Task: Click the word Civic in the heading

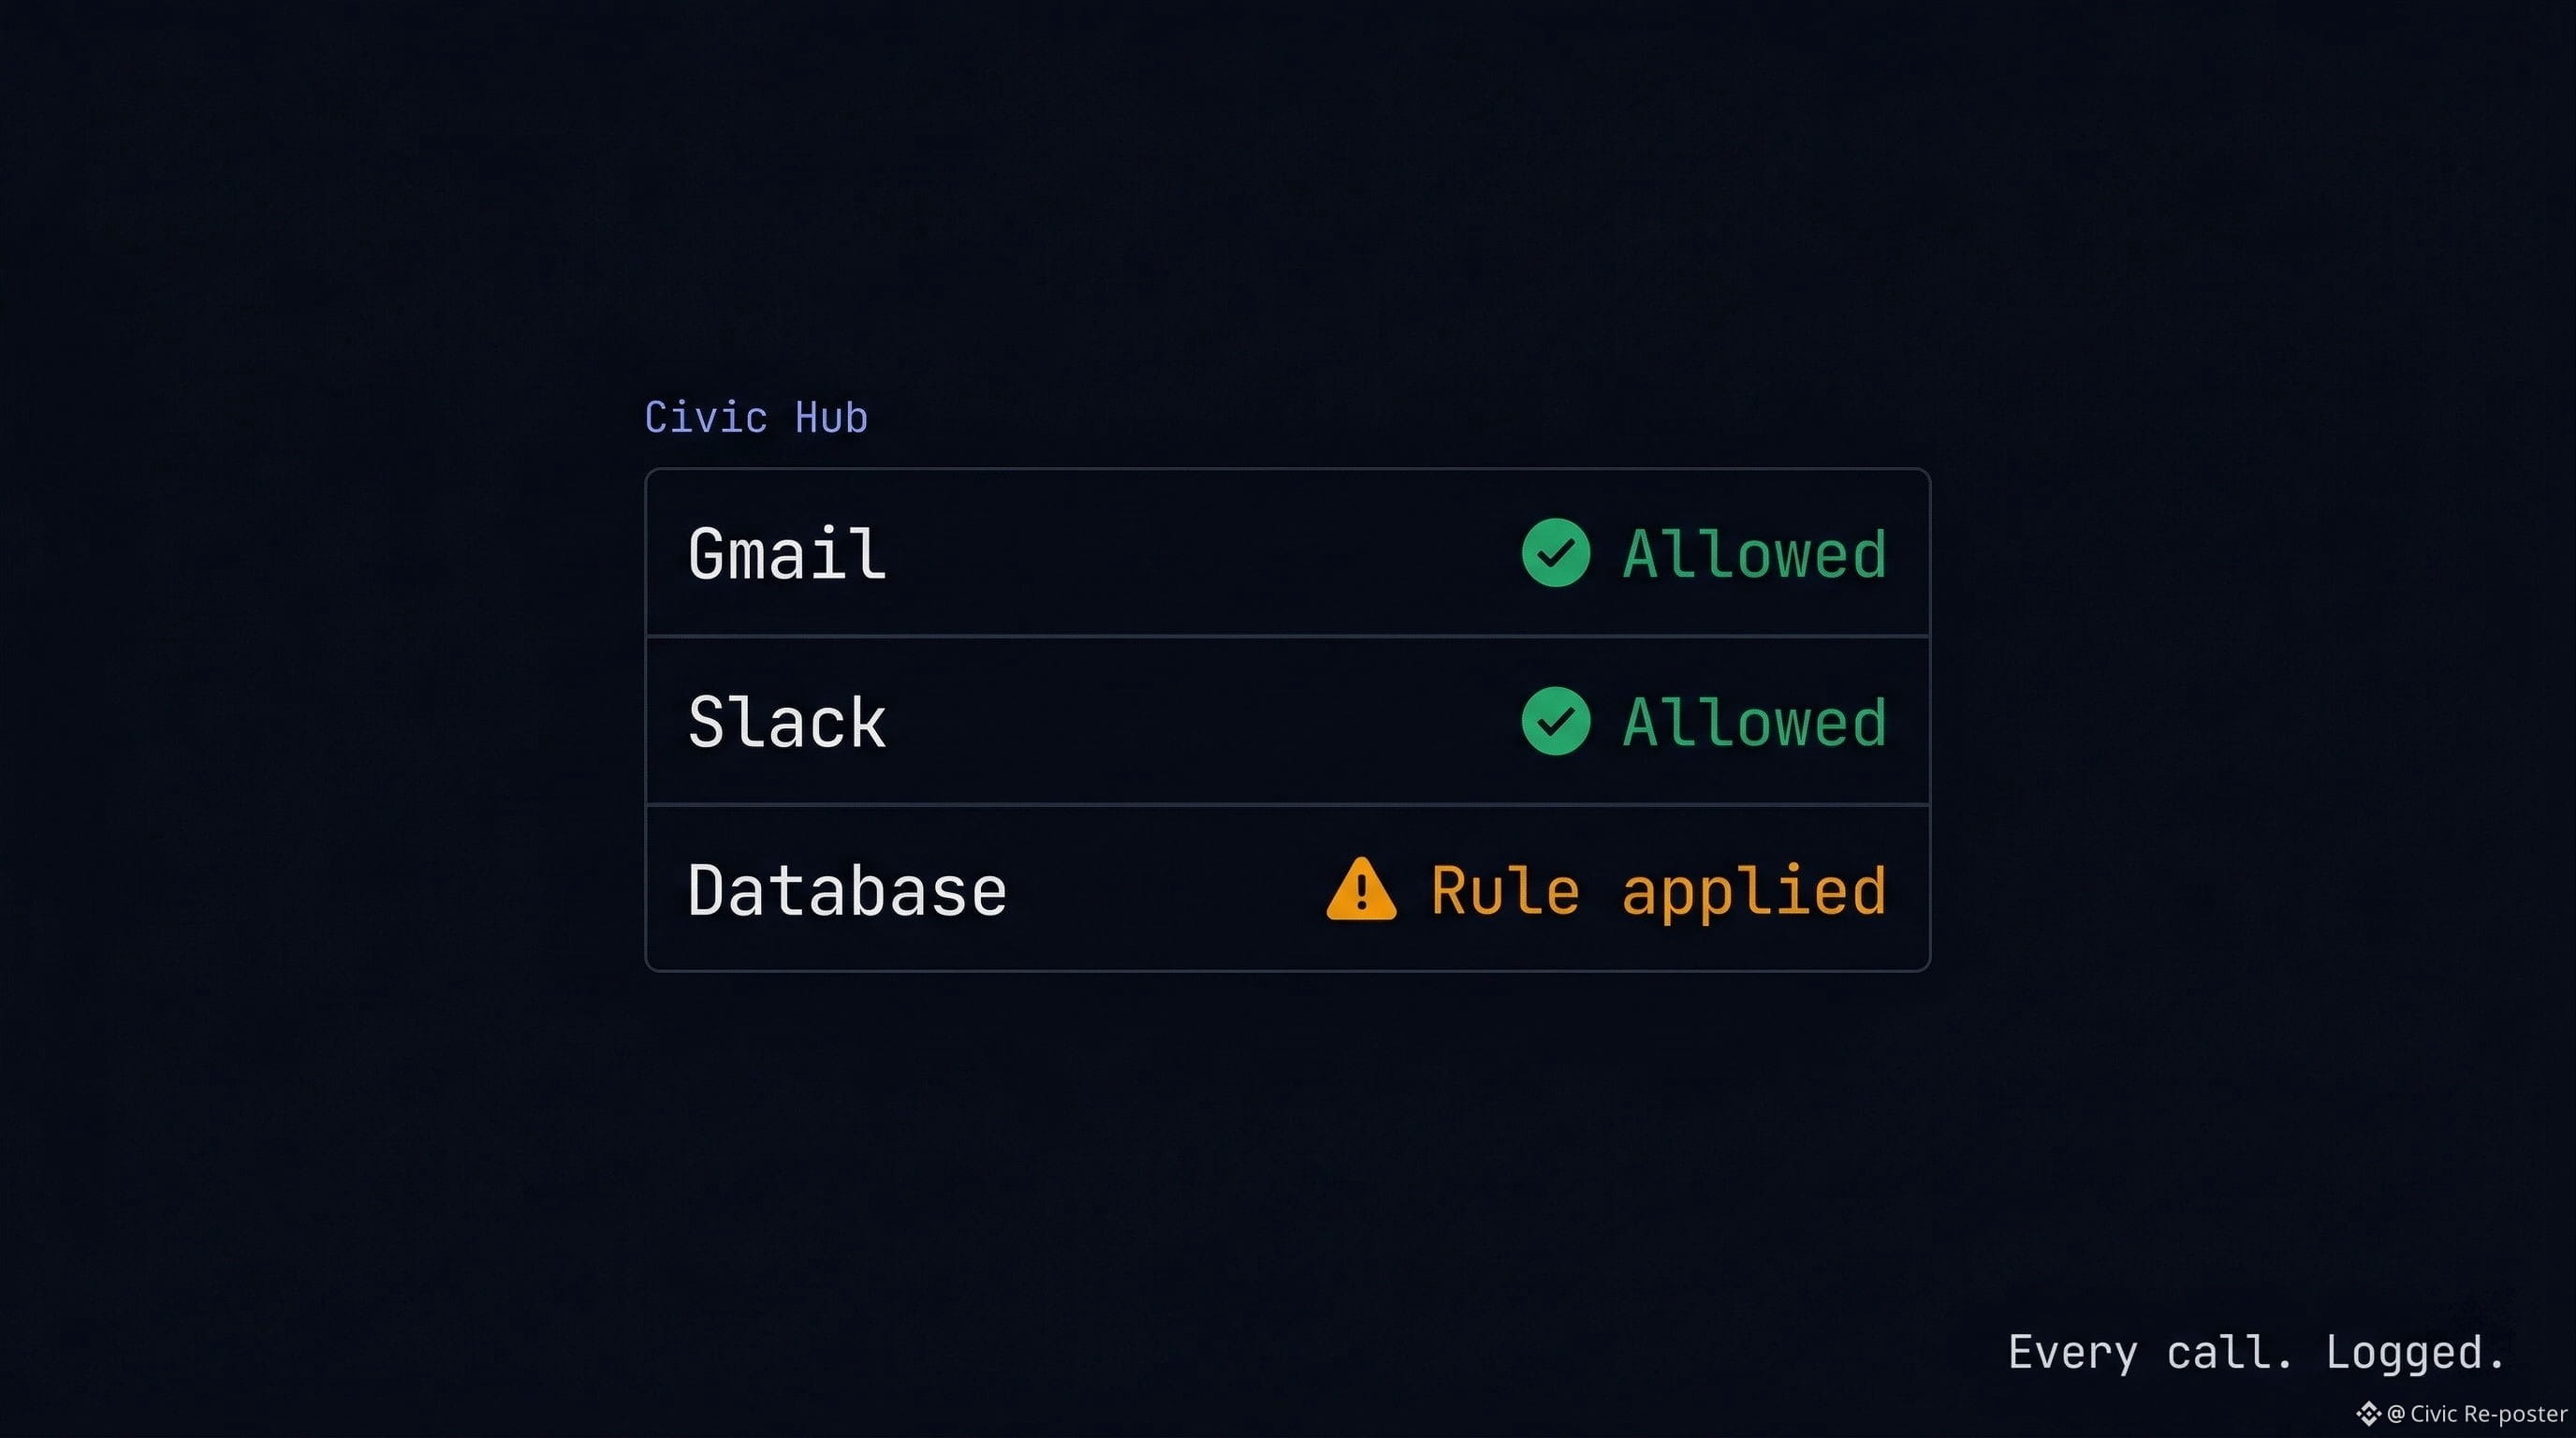Action: coord(706,417)
